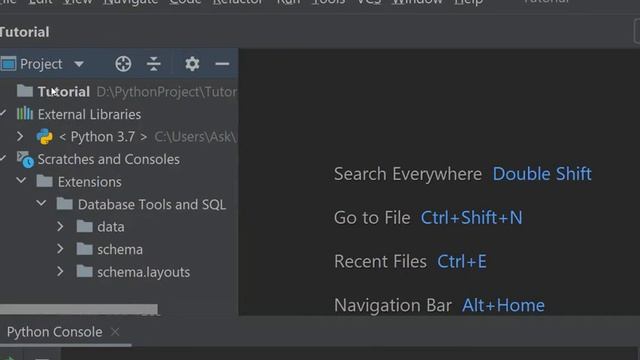Click the Tutorial breadcrumb in navigation bar
The height and width of the screenshot is (360, 640).
point(24,32)
